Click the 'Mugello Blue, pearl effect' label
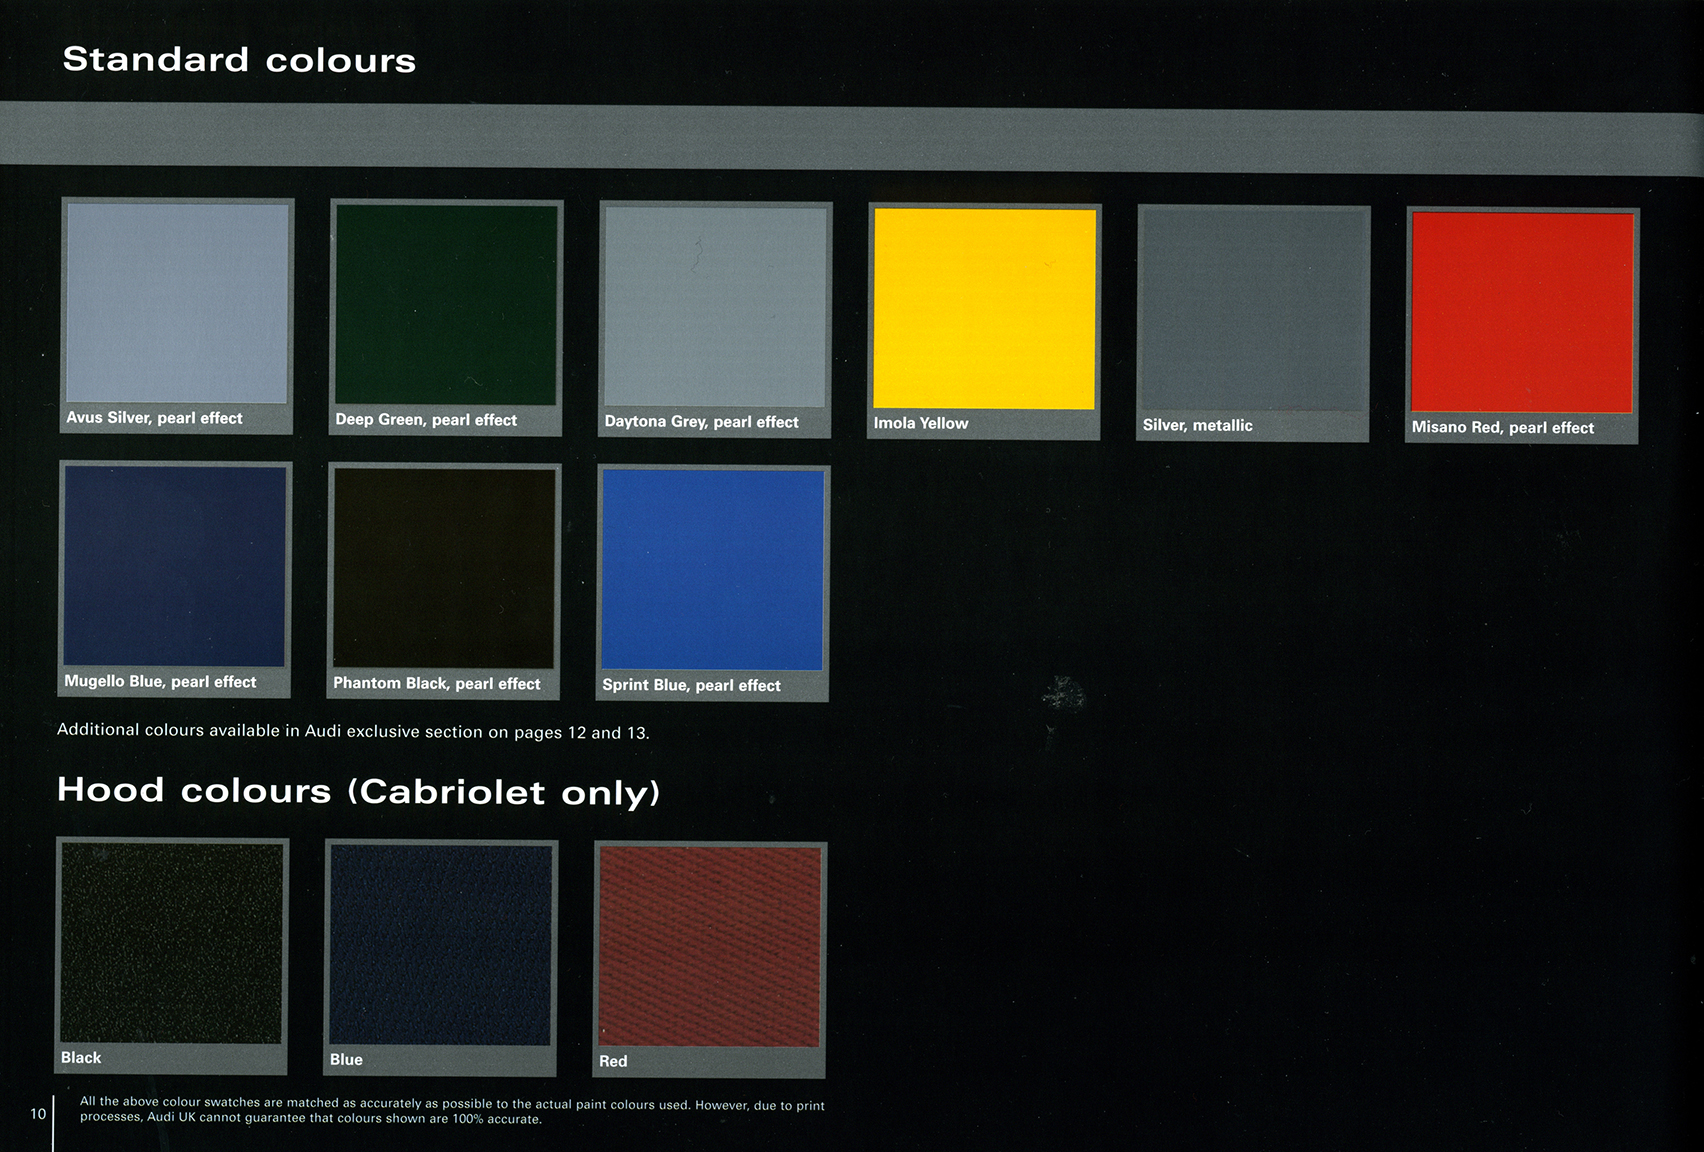Screen dimensions: 1704x1152 (x=160, y=681)
